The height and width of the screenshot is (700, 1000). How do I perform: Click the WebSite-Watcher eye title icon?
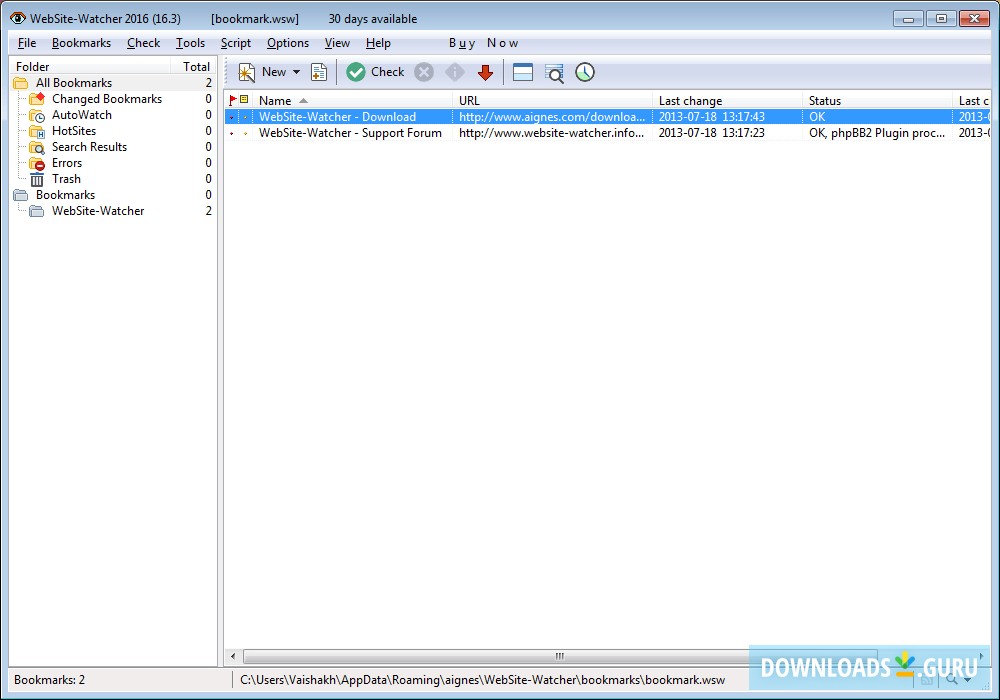(17, 18)
